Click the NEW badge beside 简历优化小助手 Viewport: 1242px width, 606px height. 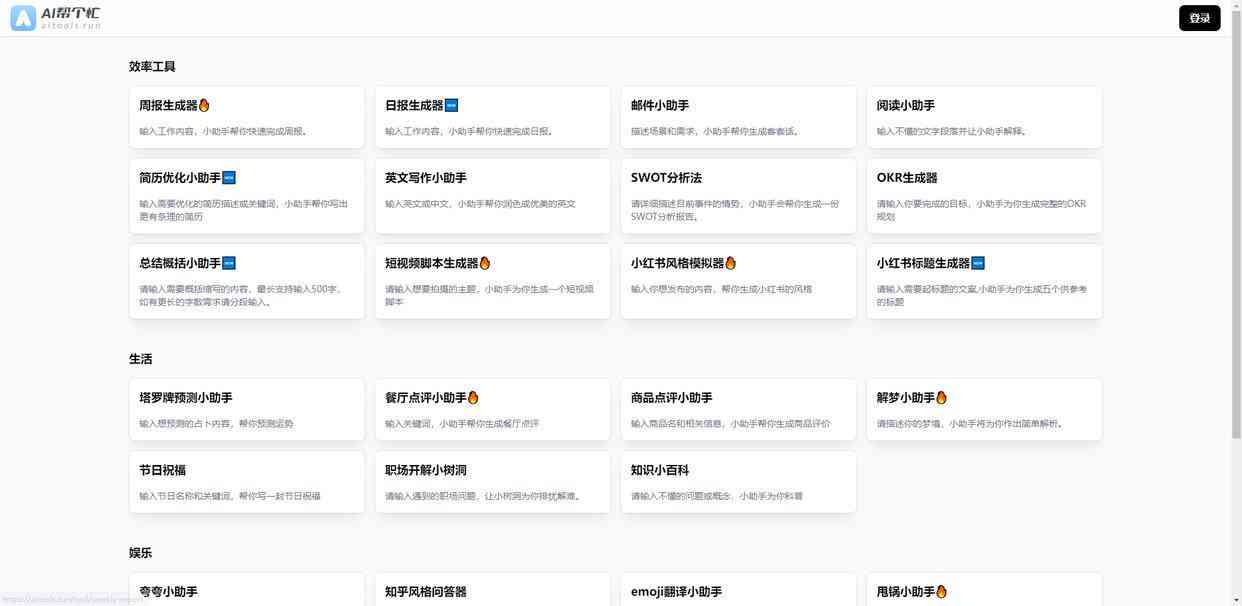(229, 178)
